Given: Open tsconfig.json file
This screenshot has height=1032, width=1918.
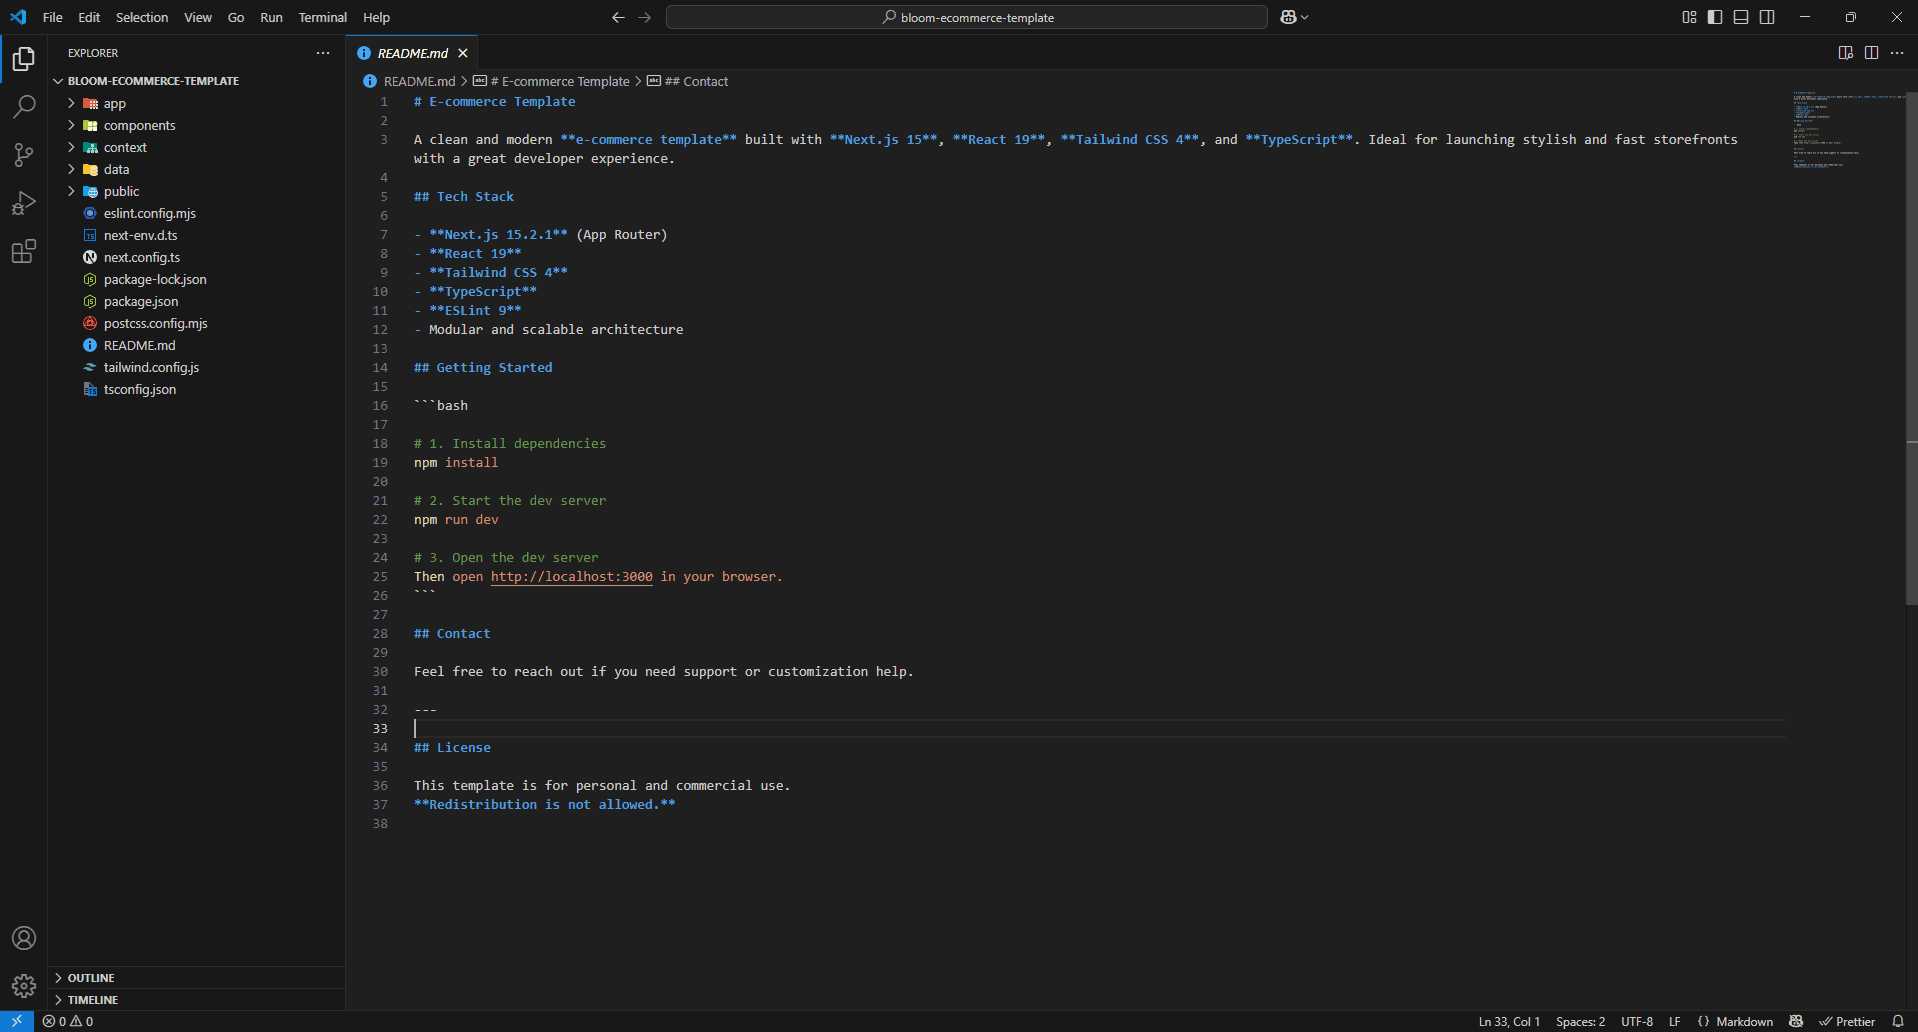Looking at the screenshot, I should pyautogui.click(x=196, y=389).
